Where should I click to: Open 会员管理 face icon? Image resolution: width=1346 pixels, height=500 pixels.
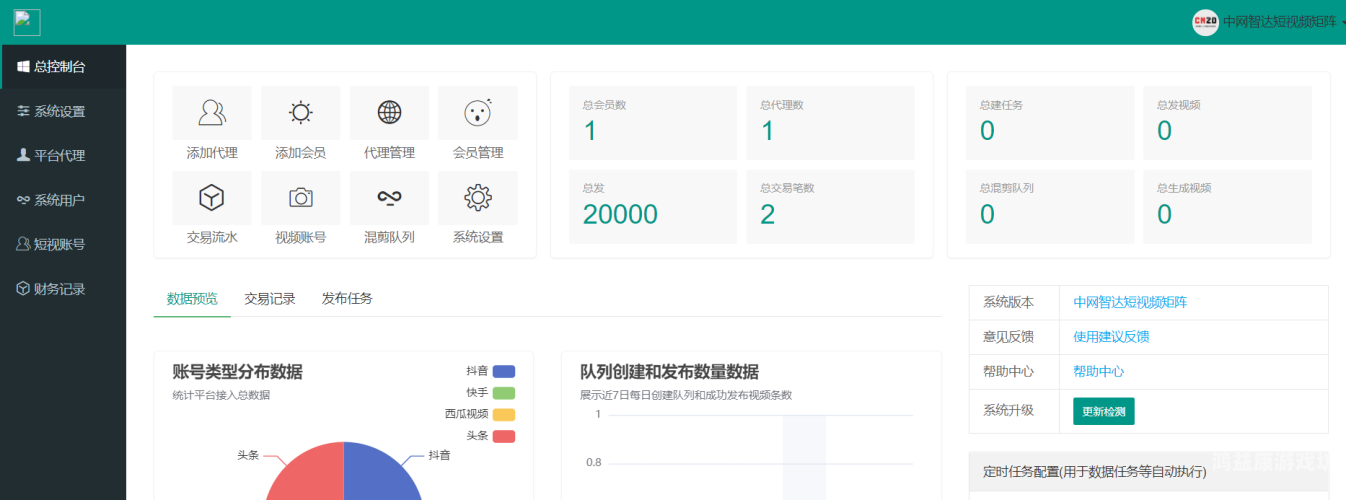[478, 112]
